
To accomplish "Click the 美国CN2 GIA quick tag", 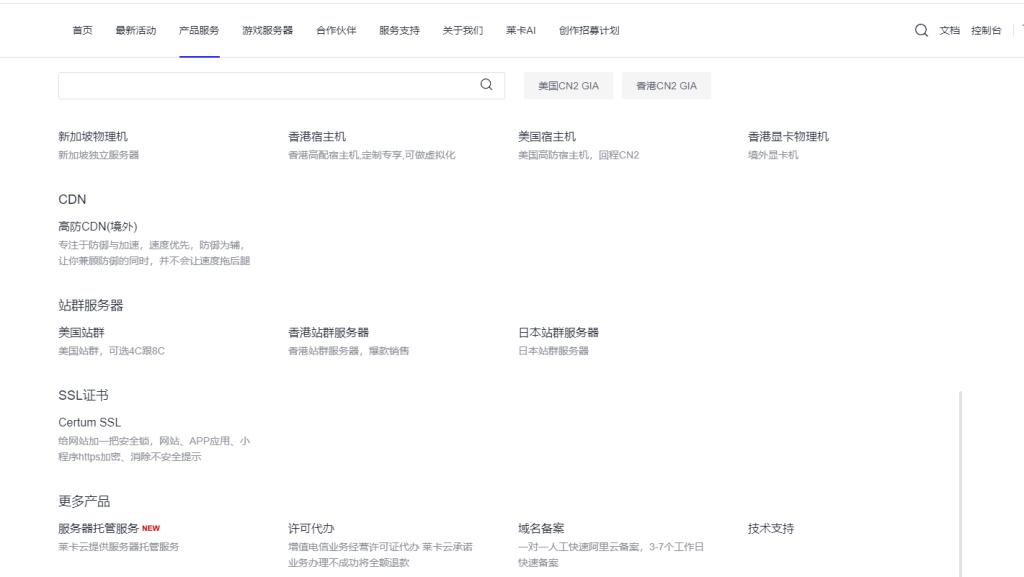I will (x=567, y=85).
